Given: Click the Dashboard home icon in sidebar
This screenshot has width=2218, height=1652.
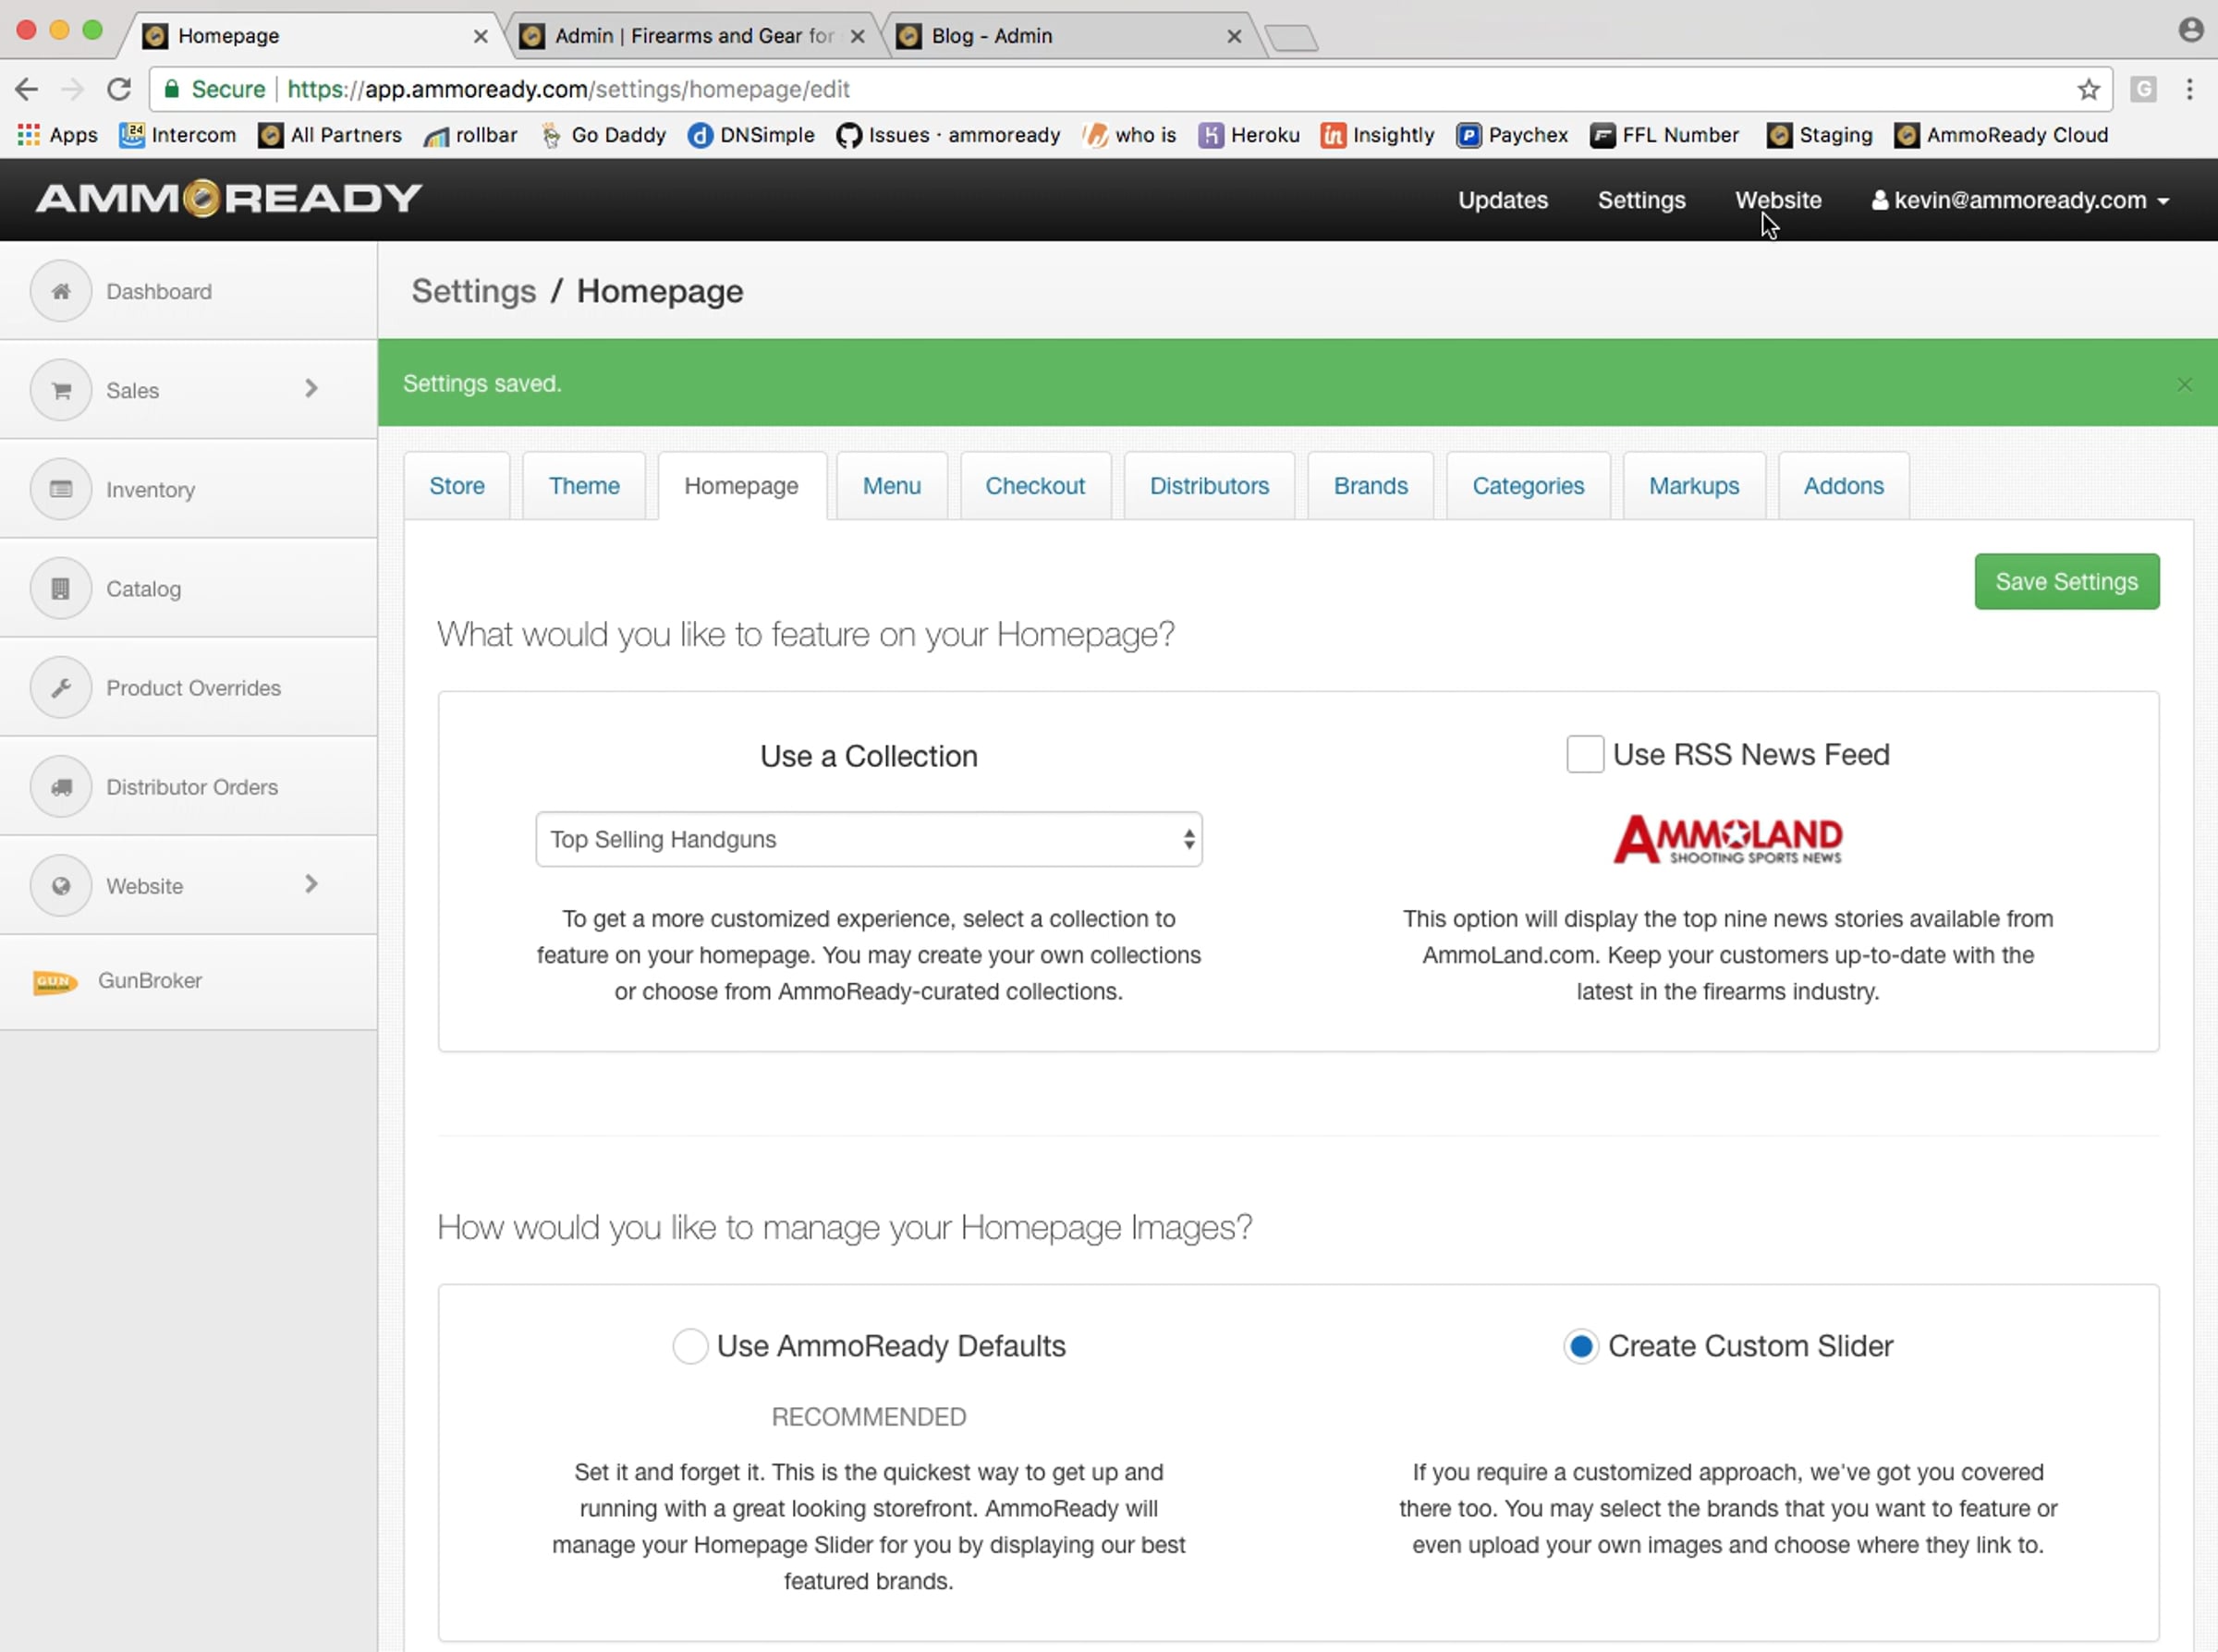Looking at the screenshot, I should point(61,291).
